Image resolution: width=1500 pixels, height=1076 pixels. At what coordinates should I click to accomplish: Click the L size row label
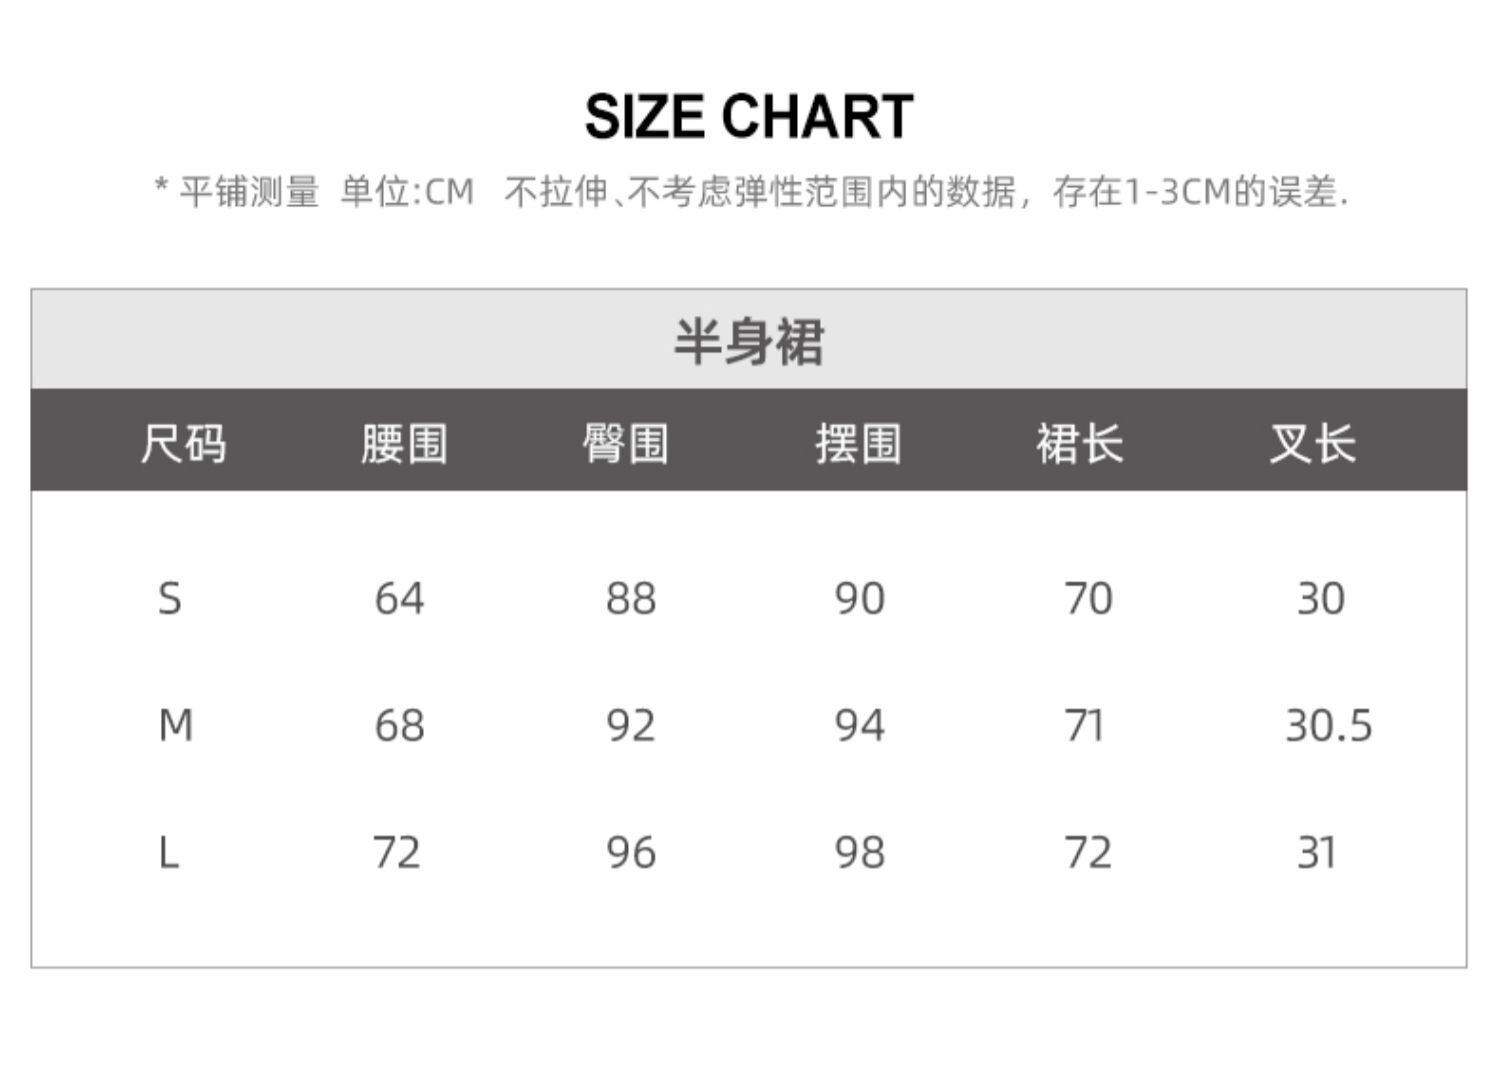point(168,853)
